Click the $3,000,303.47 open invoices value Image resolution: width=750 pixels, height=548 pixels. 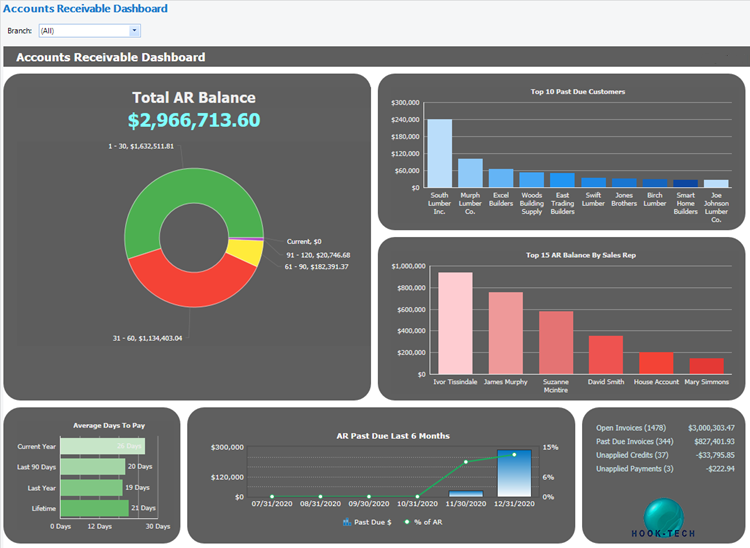tap(711, 428)
